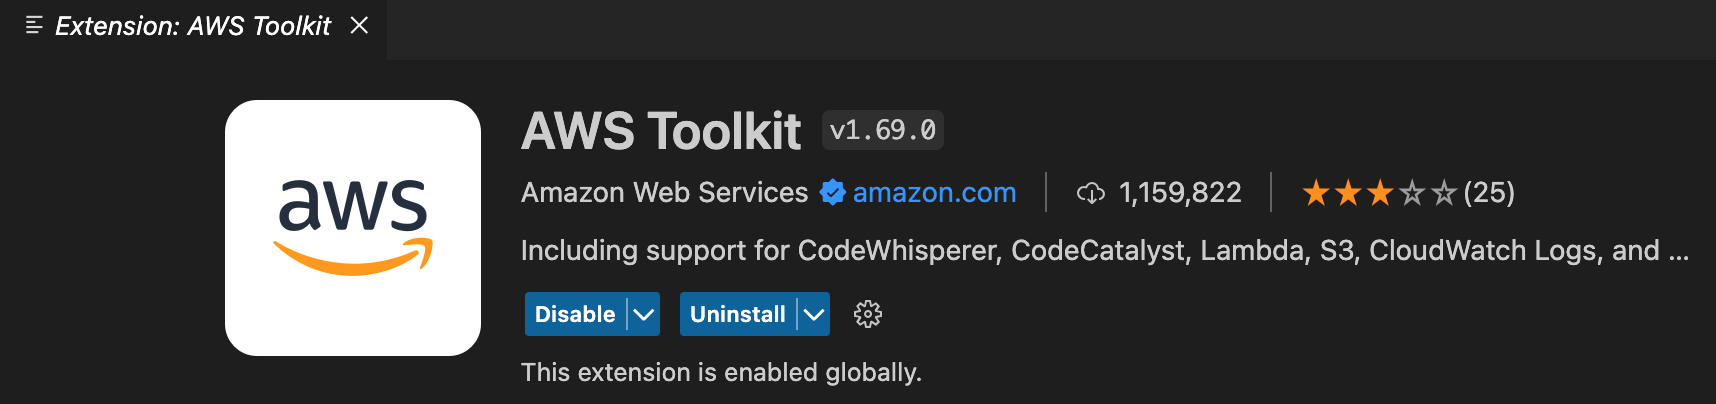The width and height of the screenshot is (1716, 404).
Task: Select the Extension: AWS Toolkit tab
Action: pyautogui.click(x=193, y=26)
